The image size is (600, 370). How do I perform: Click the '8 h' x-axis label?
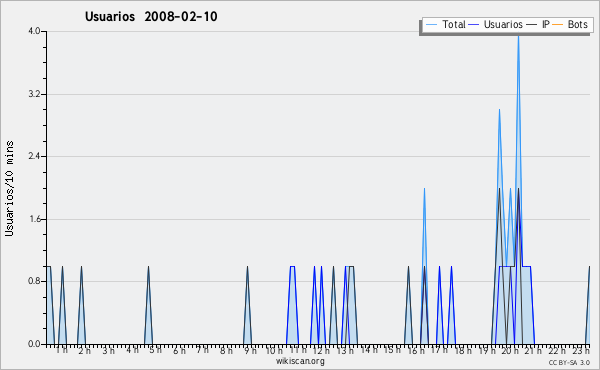226,350
